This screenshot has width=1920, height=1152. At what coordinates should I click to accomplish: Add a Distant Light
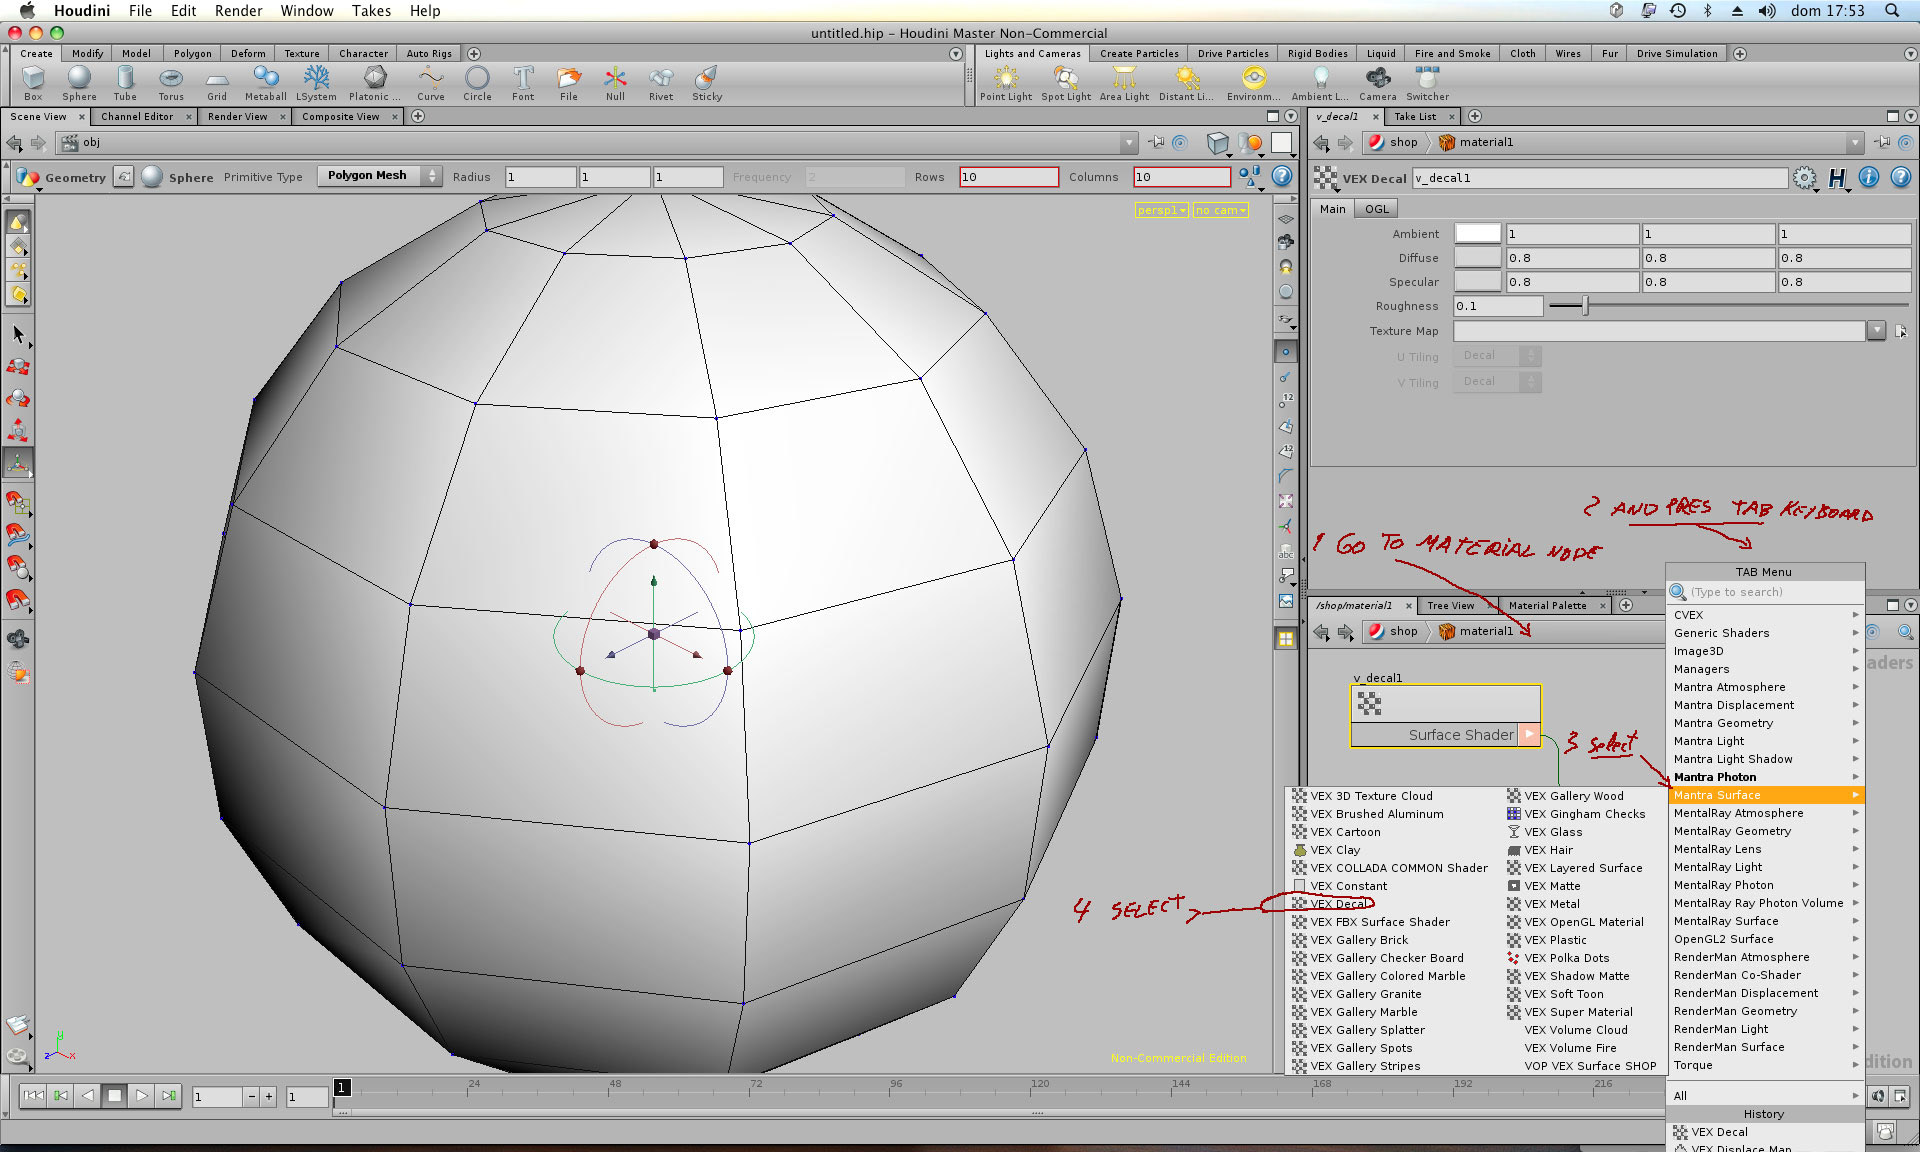tap(1186, 83)
